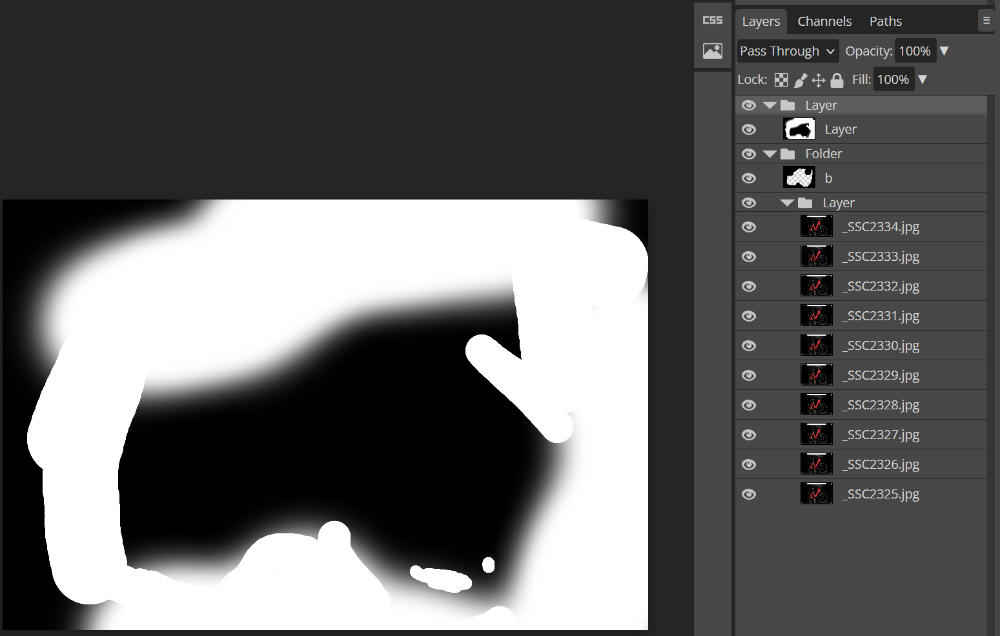The image size is (1000, 636).
Task: Hide the black-and-white mask Layer
Action: point(749,129)
